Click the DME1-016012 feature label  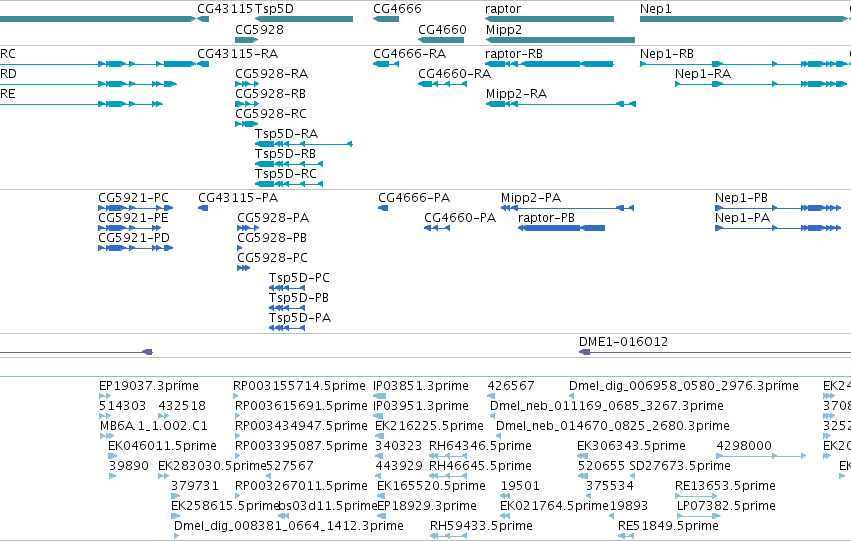[624, 342]
